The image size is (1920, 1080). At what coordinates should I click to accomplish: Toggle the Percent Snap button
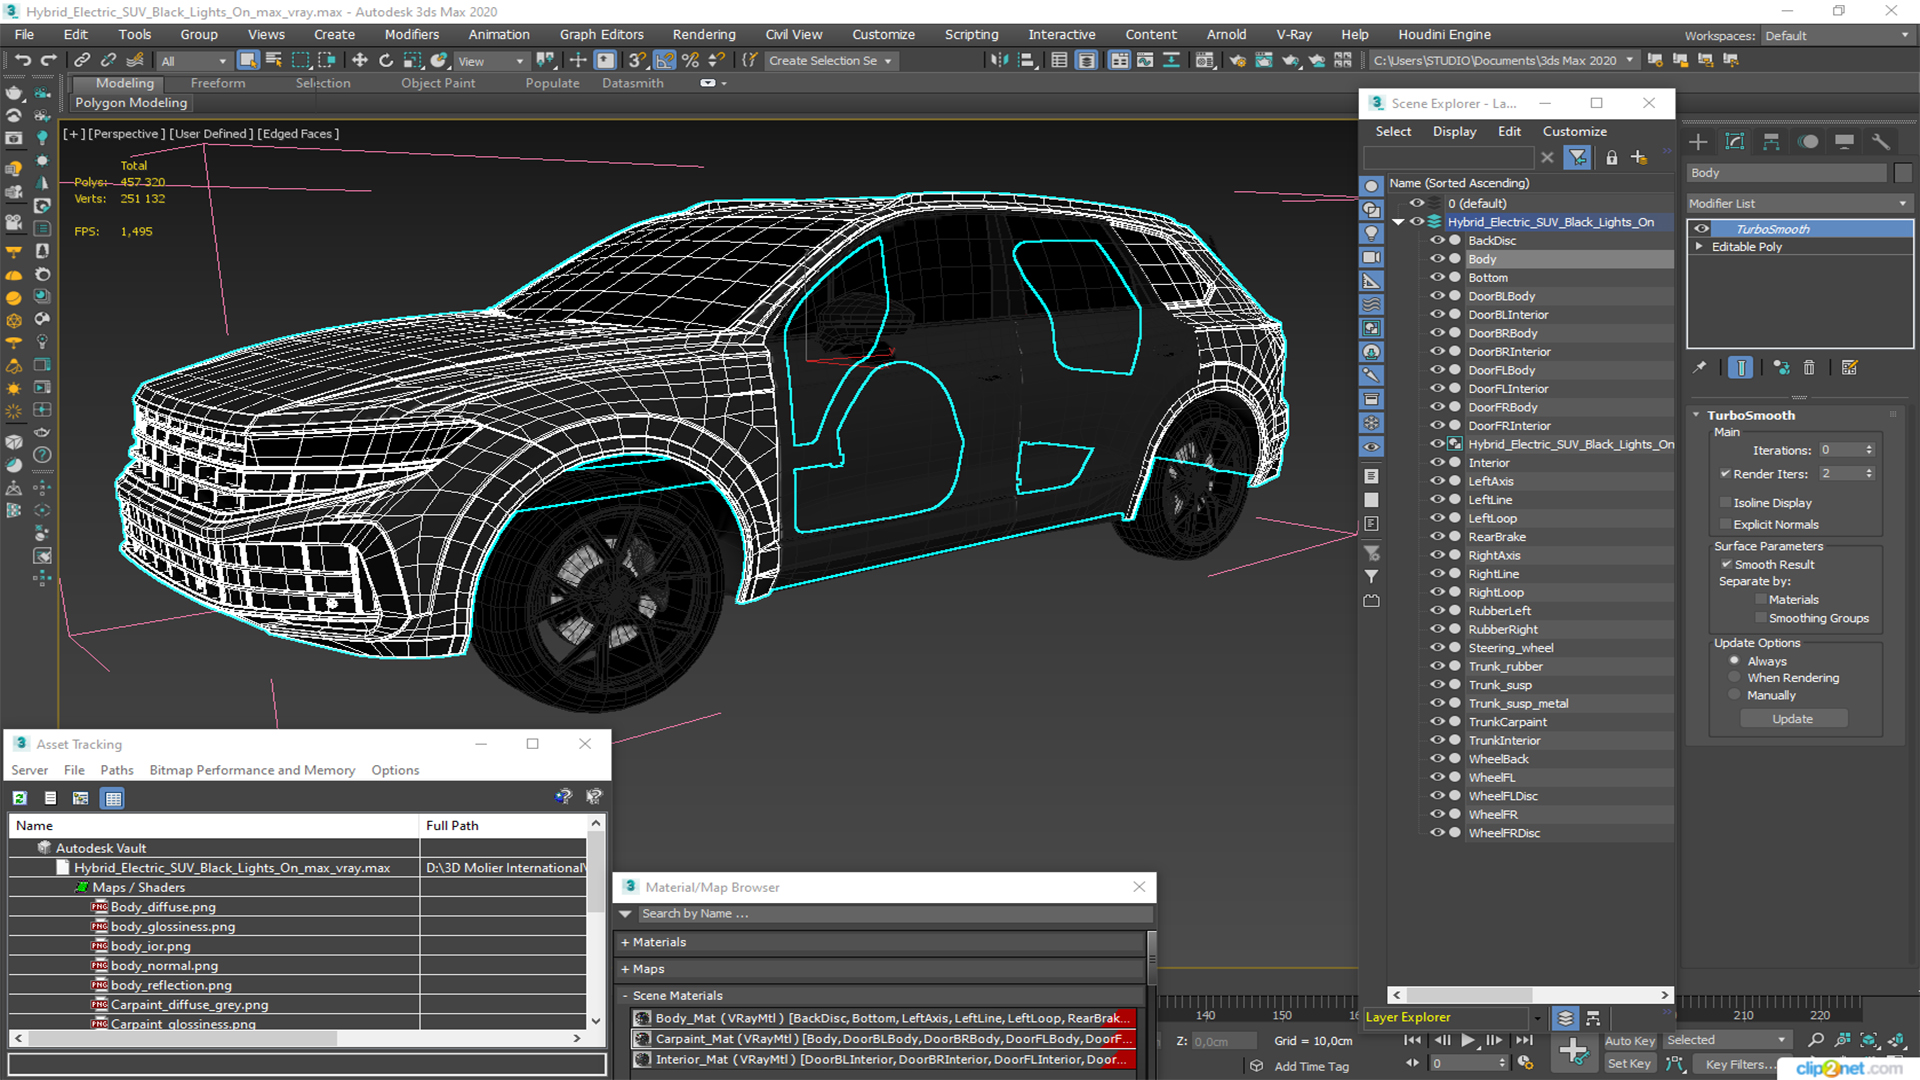690,60
